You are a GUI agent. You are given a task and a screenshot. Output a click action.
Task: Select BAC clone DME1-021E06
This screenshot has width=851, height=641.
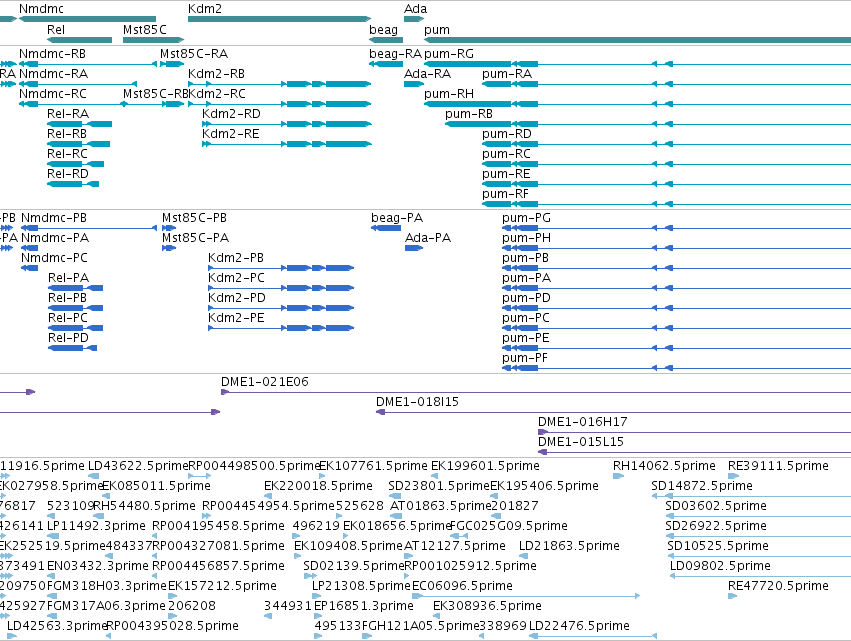click(x=536, y=392)
